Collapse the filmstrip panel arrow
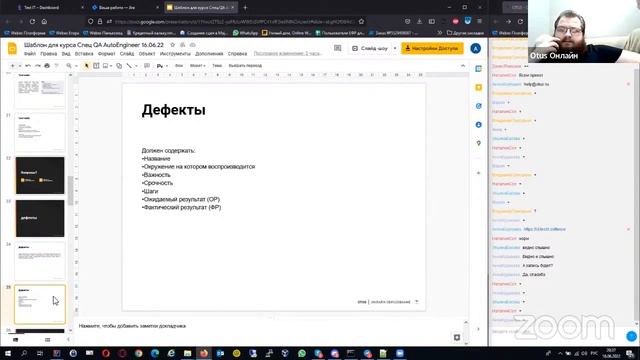Image resolution: width=640 pixels, height=360 pixels. pyautogui.click(x=68, y=340)
